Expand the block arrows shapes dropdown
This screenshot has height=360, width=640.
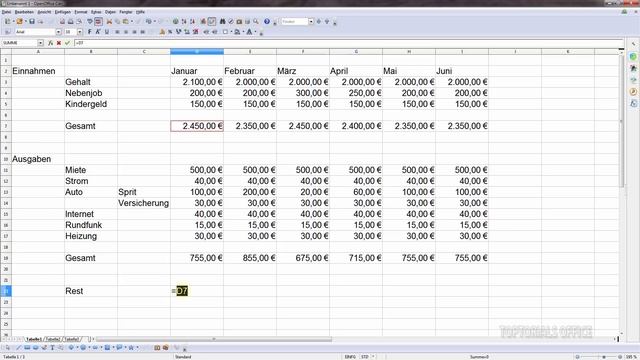[x=101, y=348]
